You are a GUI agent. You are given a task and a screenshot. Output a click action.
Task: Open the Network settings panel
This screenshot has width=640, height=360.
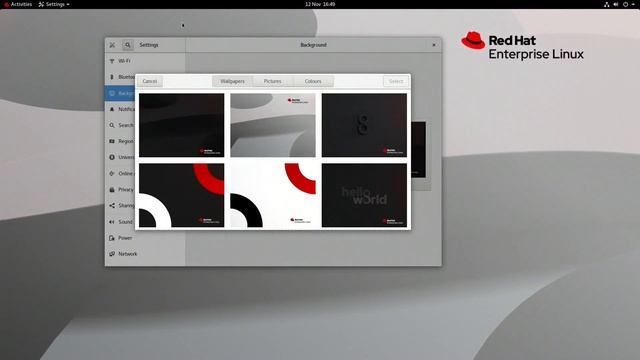coord(145,254)
